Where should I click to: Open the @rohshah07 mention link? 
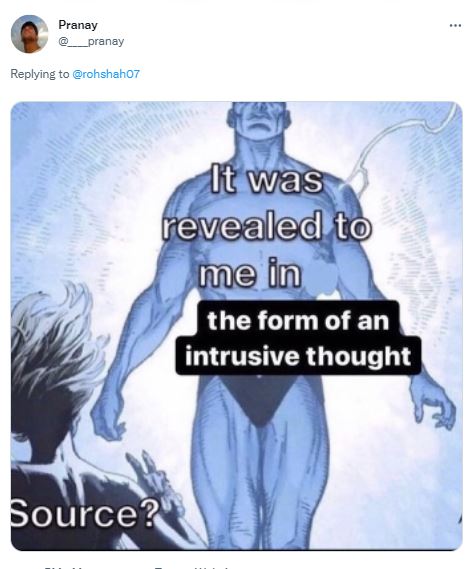click(106, 74)
